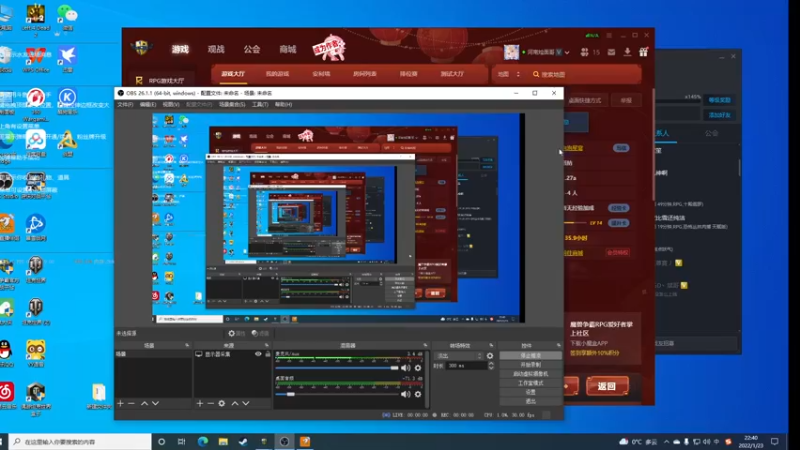The width and height of the screenshot is (800, 450).
Task: Open desktop audio channel settings gear
Action: 418,394
